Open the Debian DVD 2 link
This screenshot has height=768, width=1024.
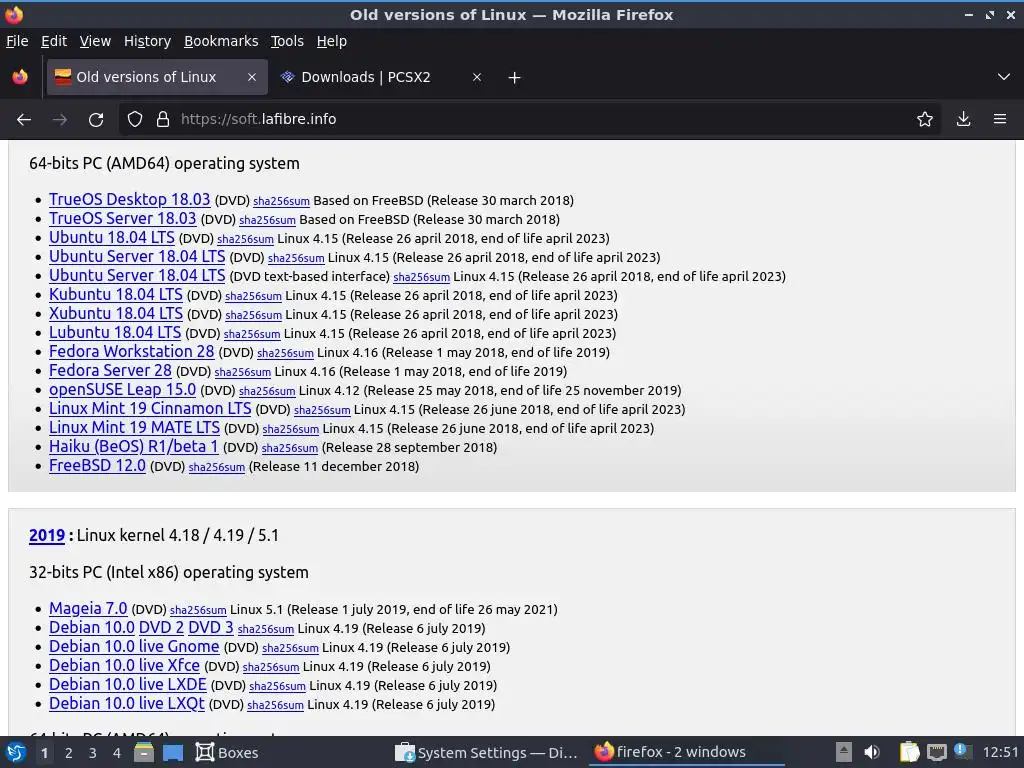coord(161,627)
